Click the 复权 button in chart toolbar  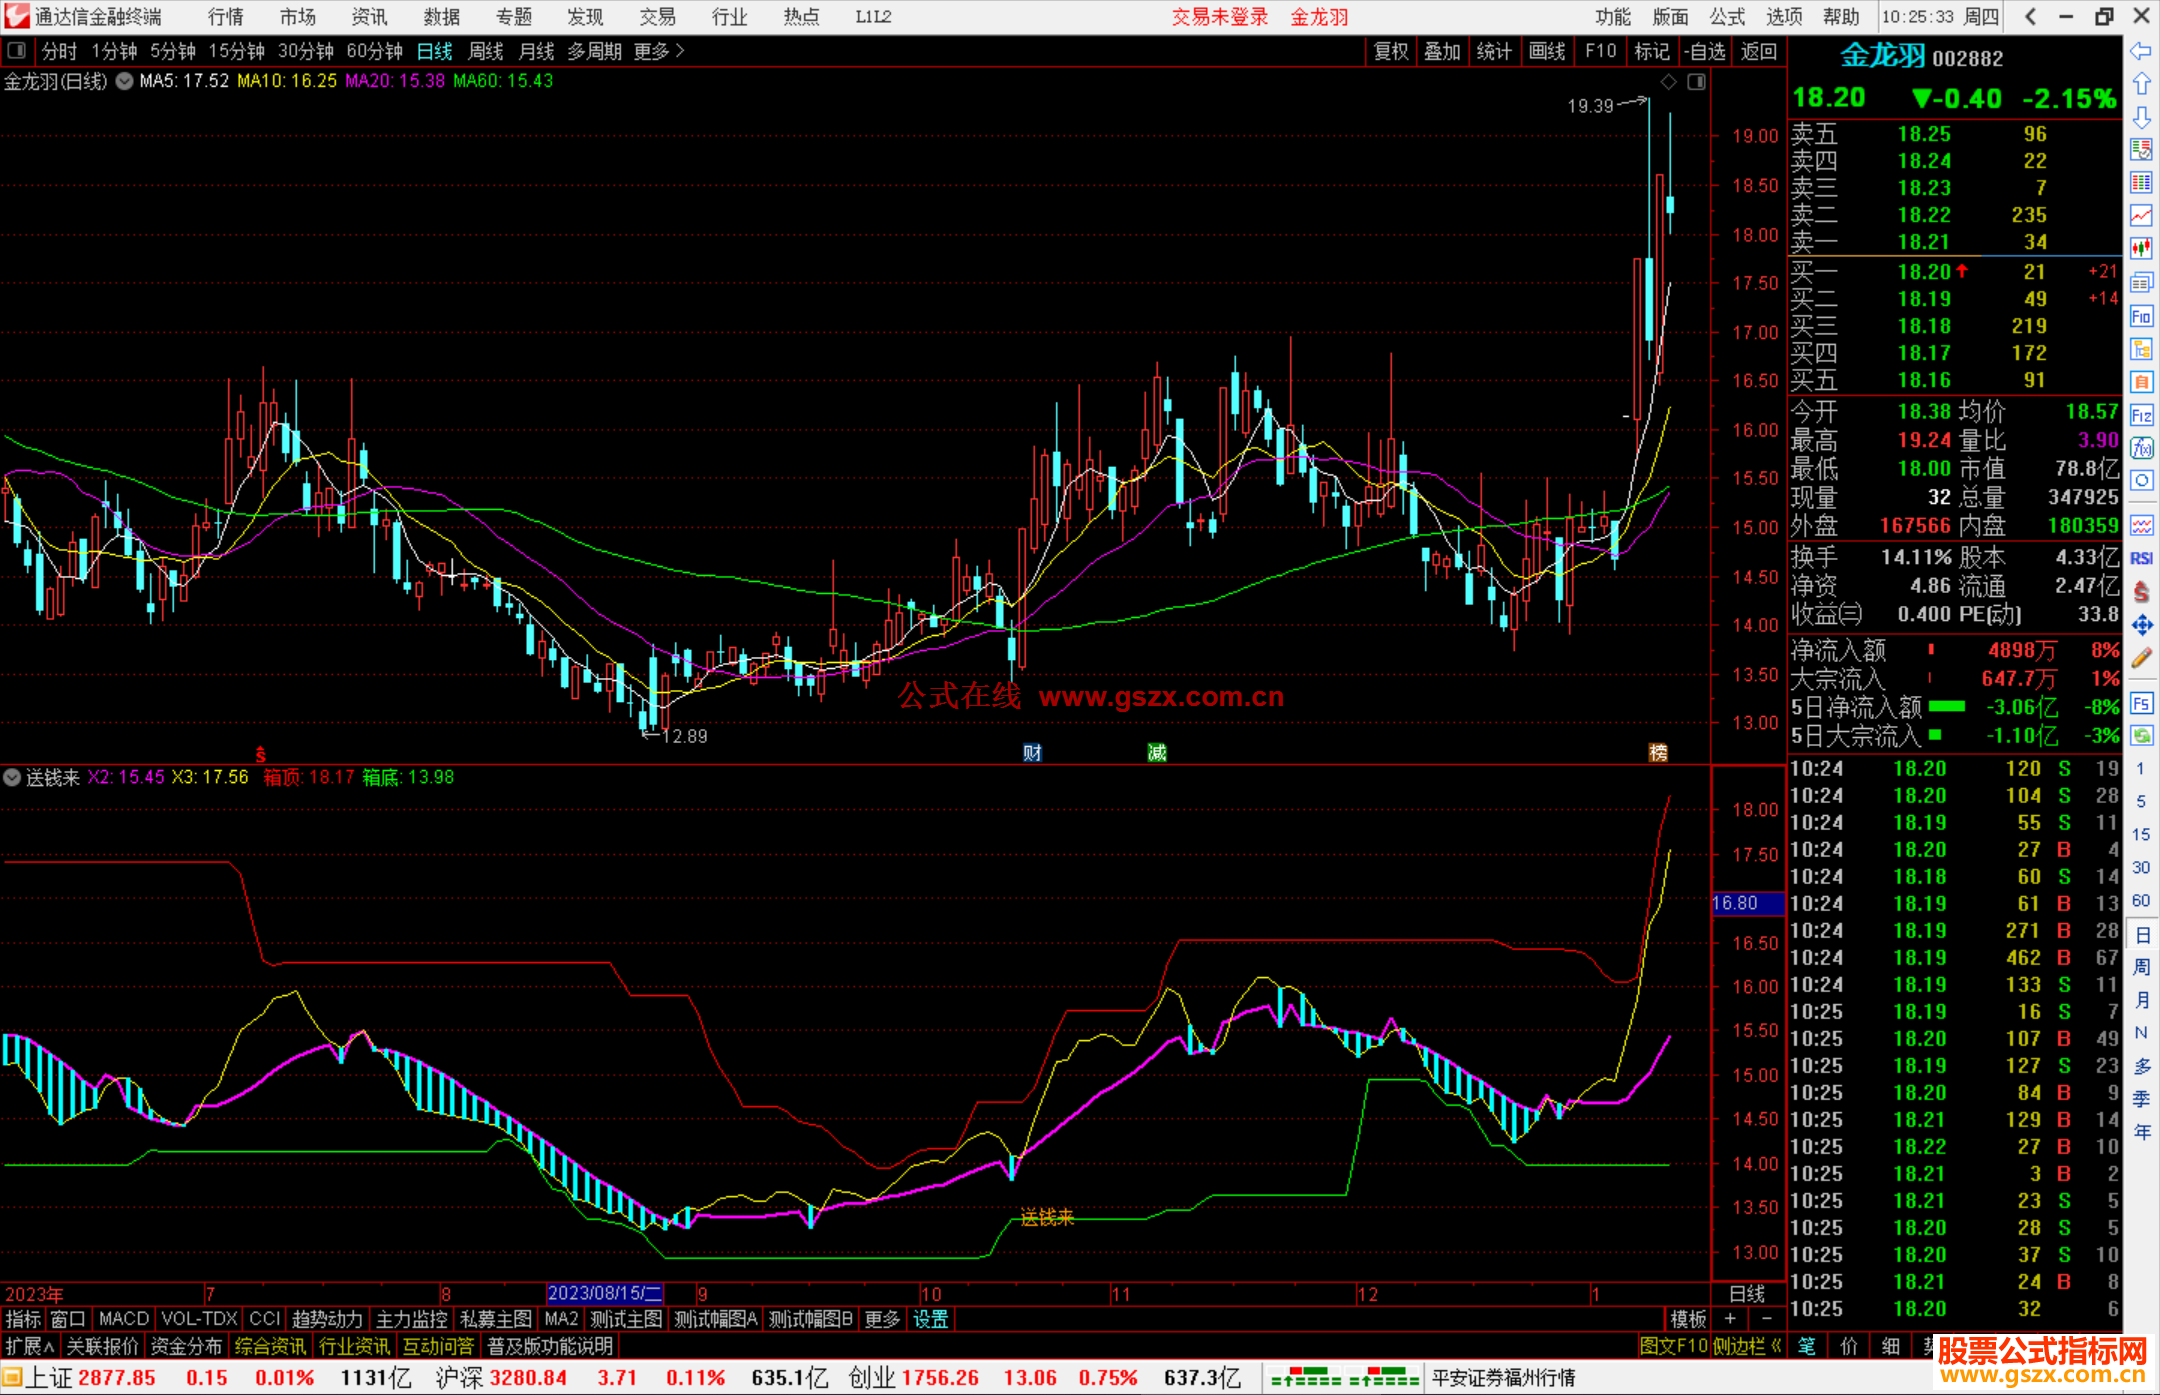click(x=1390, y=51)
